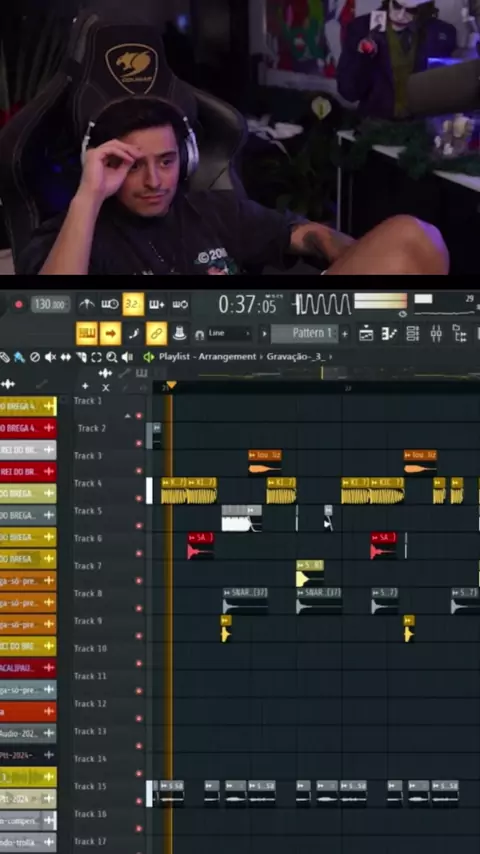Expand arrow after Gravação-_3_ breadcrumb
Image resolution: width=480 pixels, height=854 pixels.
tap(330, 357)
